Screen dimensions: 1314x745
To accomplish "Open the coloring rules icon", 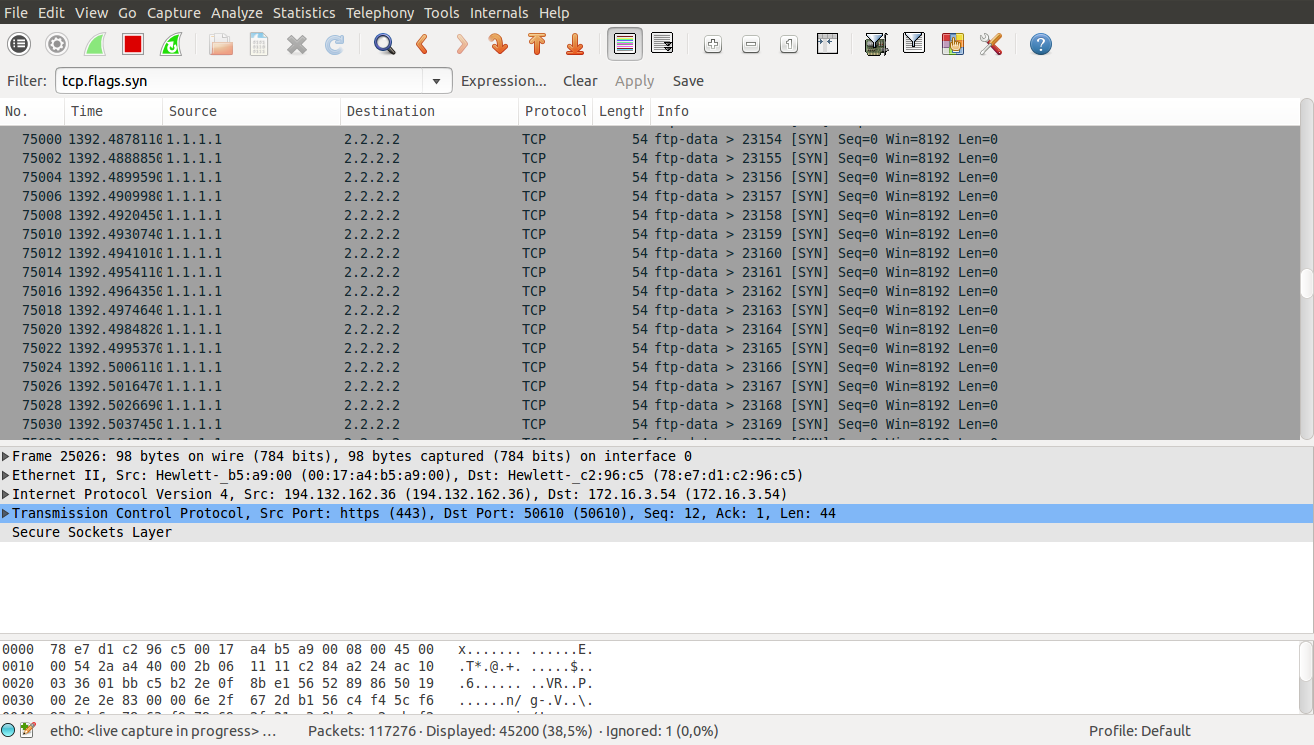I will (x=953, y=44).
